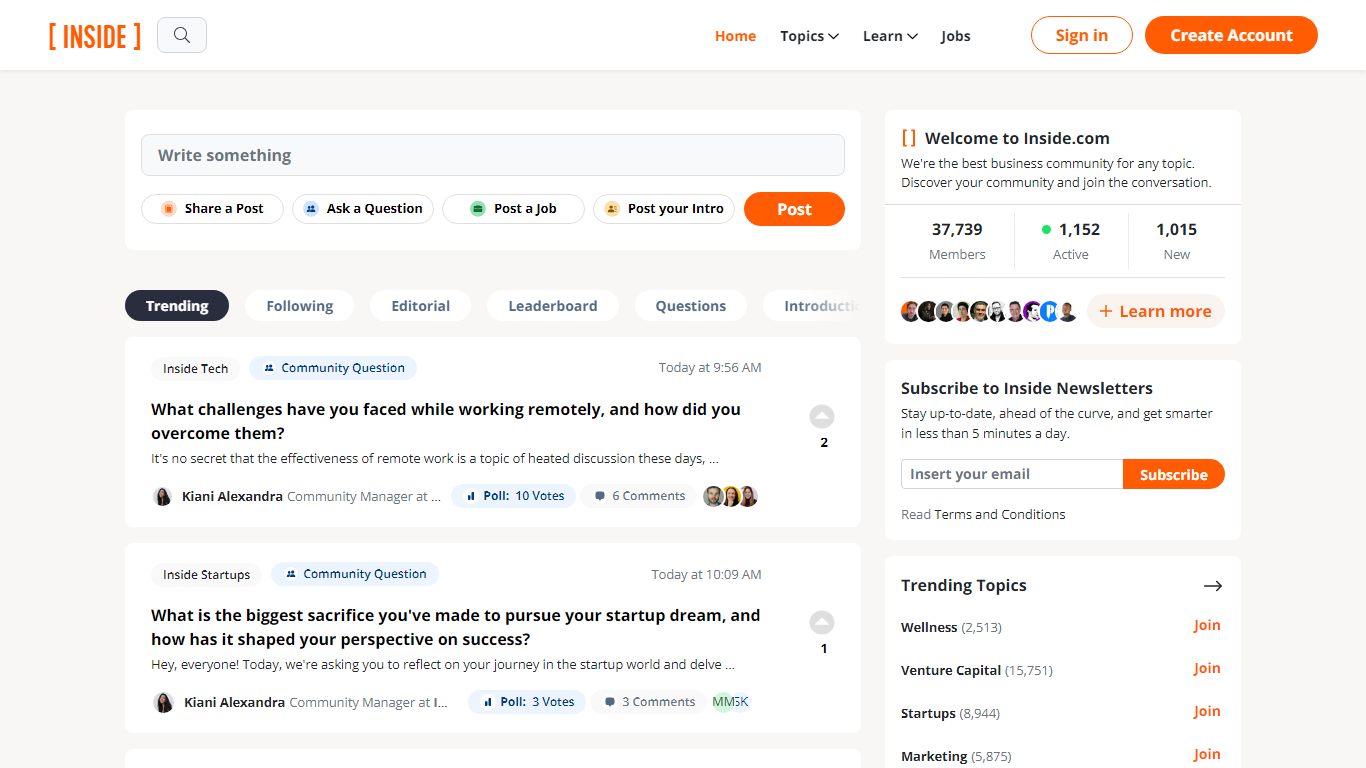Open Trending Topics arrow icon

(x=1212, y=586)
